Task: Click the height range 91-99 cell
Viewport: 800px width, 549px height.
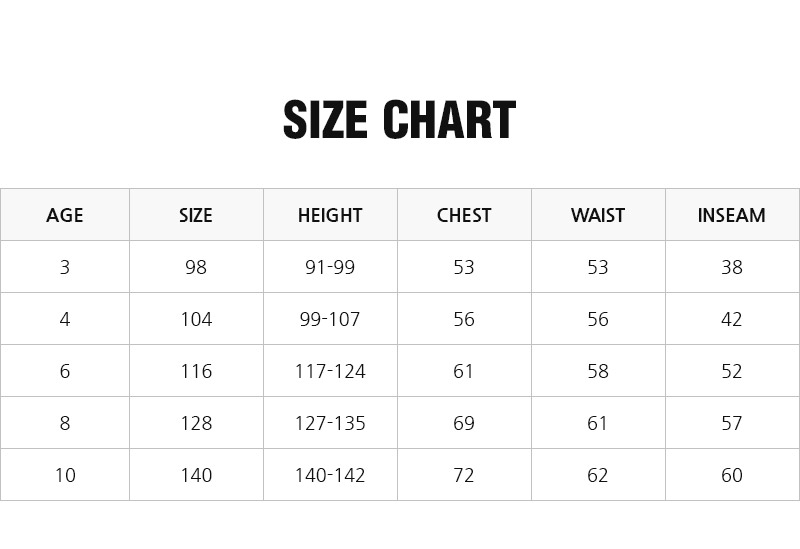Action: click(330, 267)
